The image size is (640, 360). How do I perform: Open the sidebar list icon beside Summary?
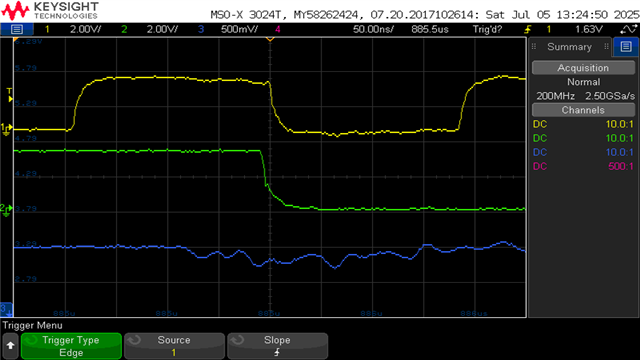[626, 47]
